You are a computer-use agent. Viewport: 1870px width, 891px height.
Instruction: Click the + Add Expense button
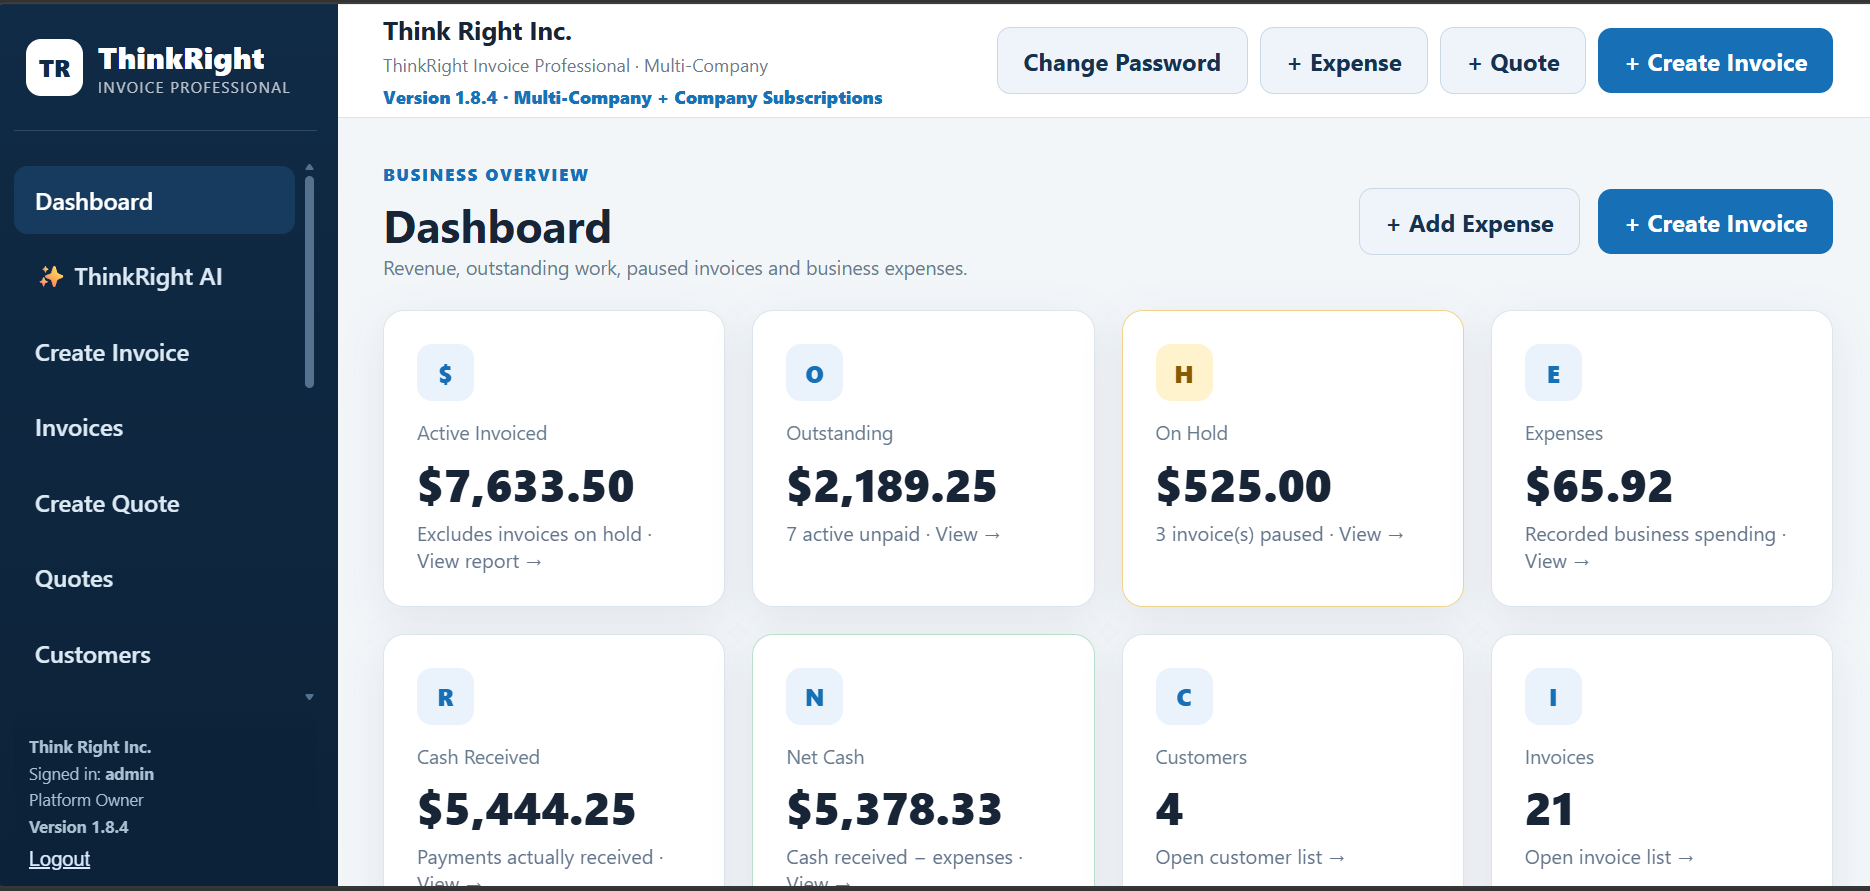1469,223
